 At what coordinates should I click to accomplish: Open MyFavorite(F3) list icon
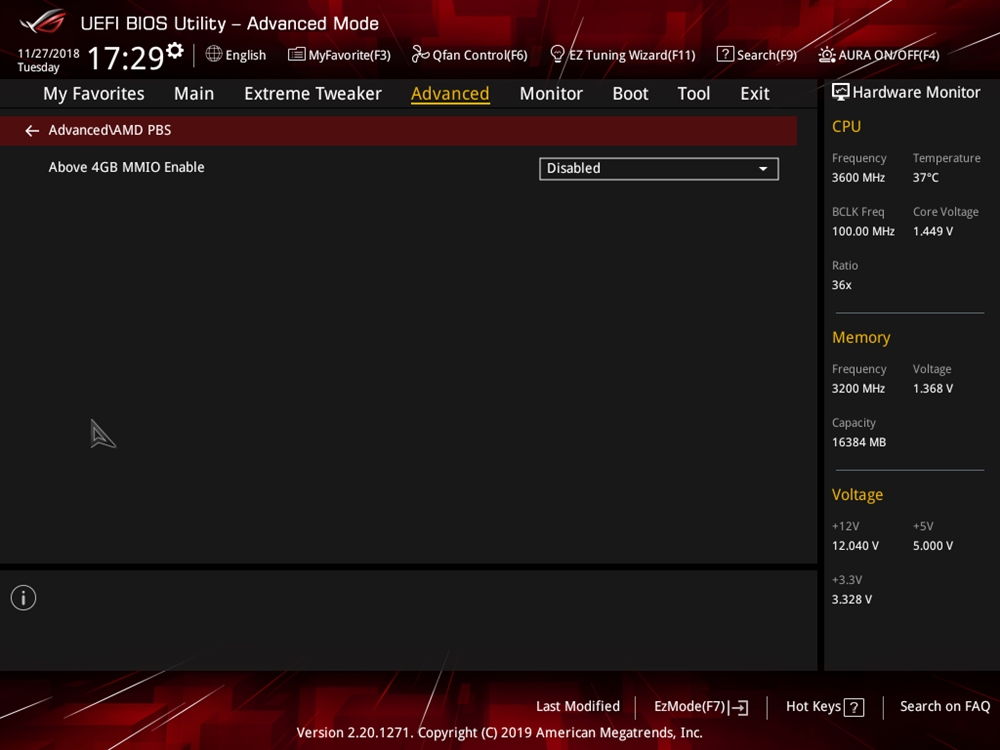[296, 54]
